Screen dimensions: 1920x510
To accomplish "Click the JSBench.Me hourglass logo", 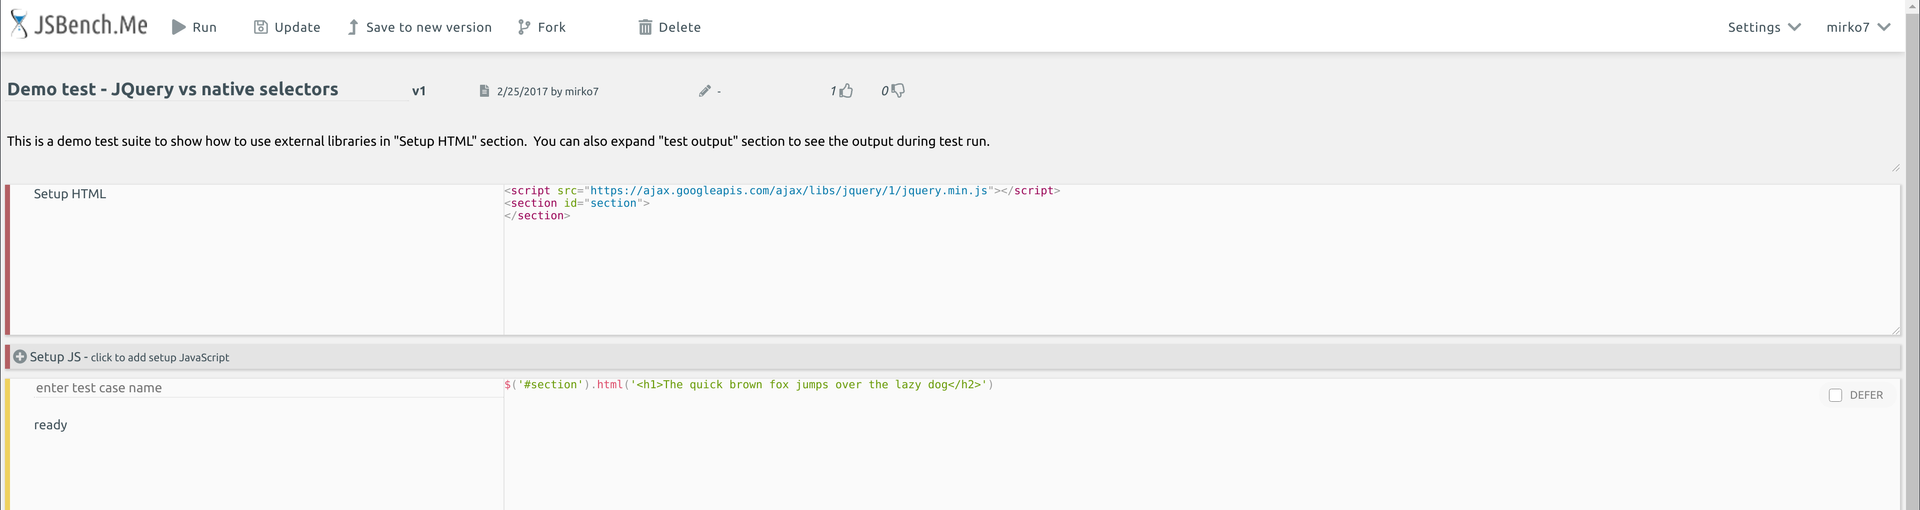I will [19, 24].
